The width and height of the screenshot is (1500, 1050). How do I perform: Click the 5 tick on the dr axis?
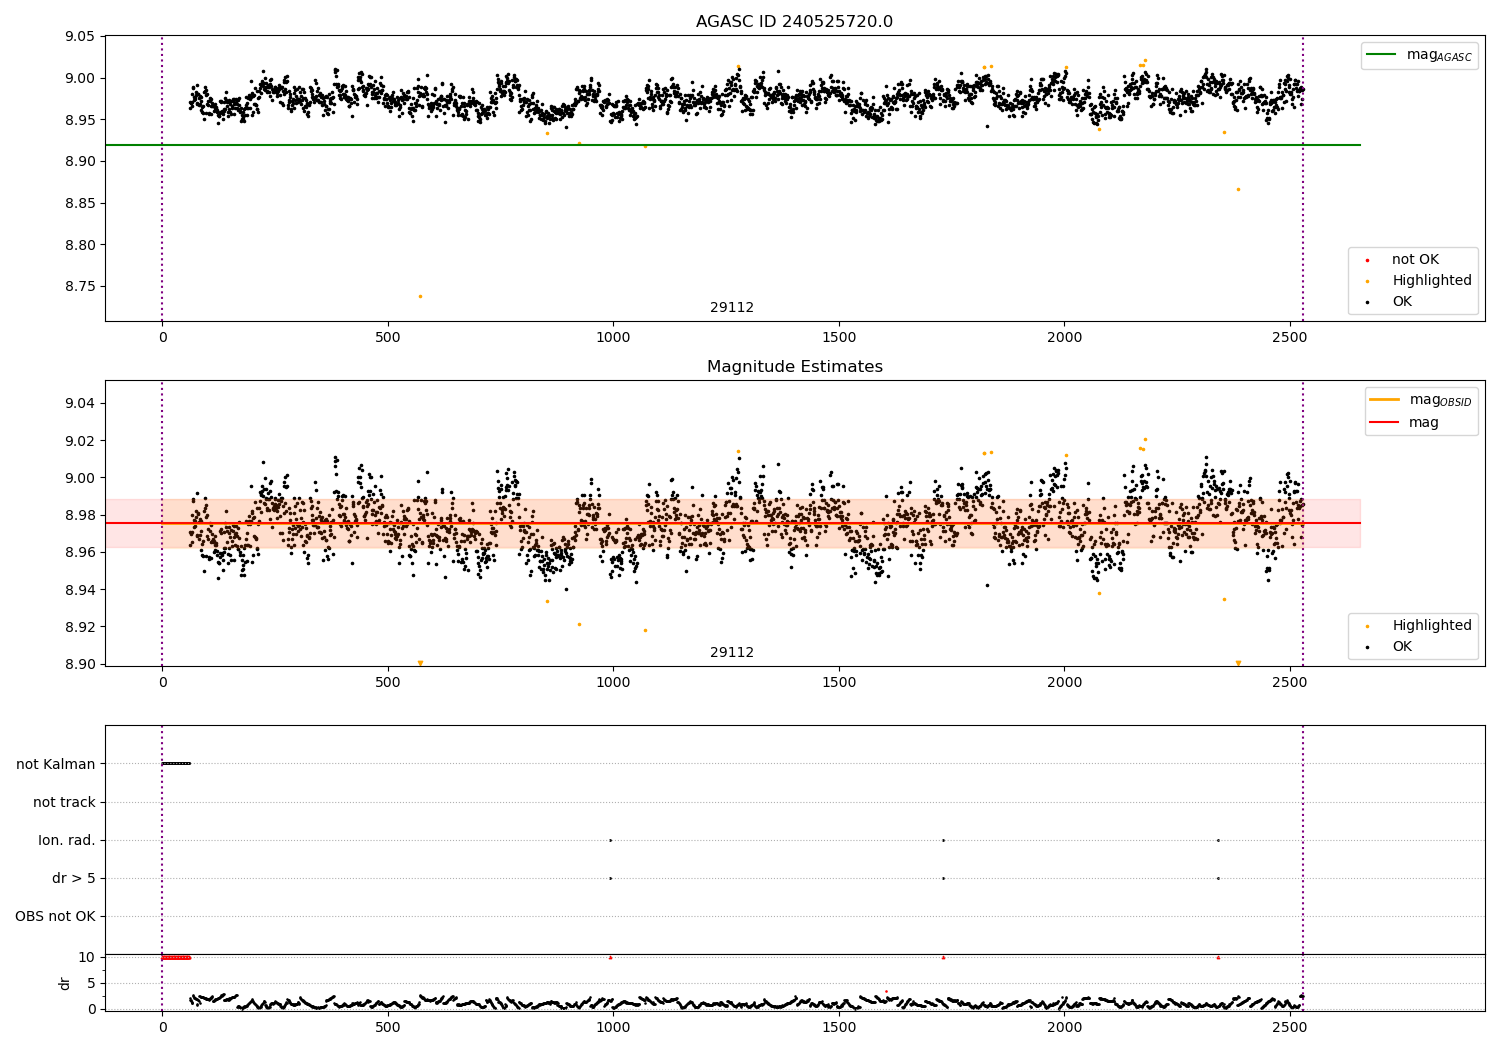point(91,983)
